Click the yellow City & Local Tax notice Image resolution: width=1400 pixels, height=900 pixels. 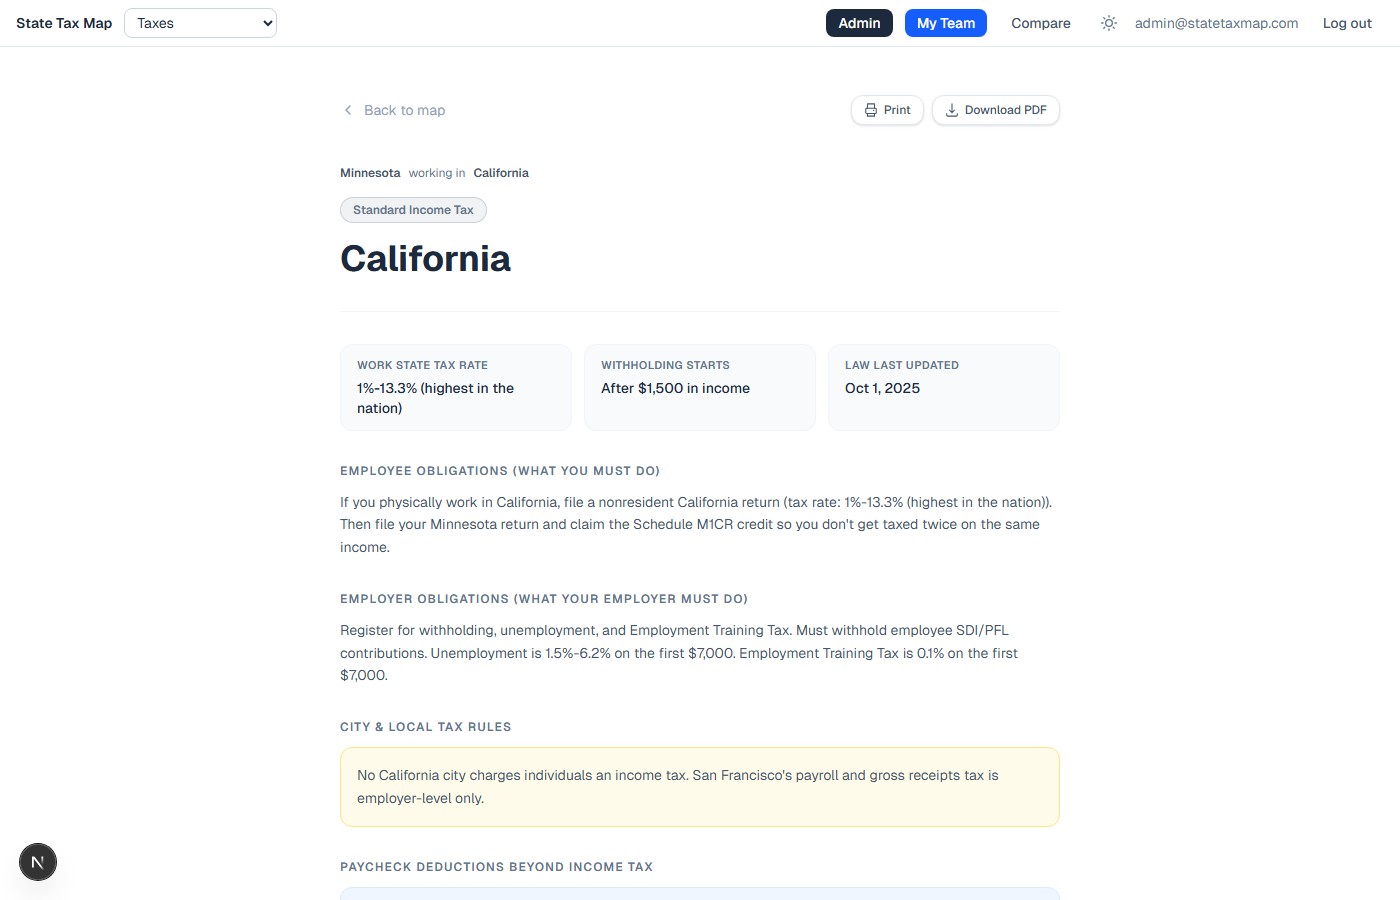point(700,787)
